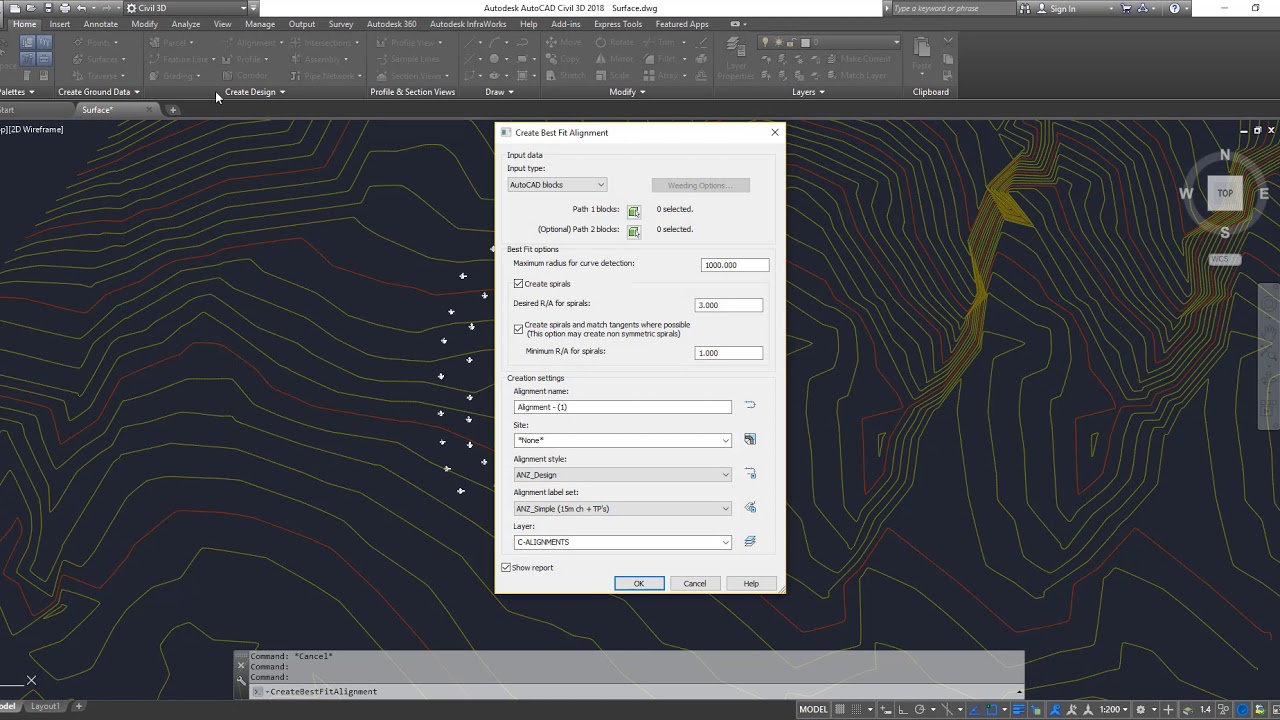Click the Help button in the dialog
The height and width of the screenshot is (720, 1280).
pos(751,584)
